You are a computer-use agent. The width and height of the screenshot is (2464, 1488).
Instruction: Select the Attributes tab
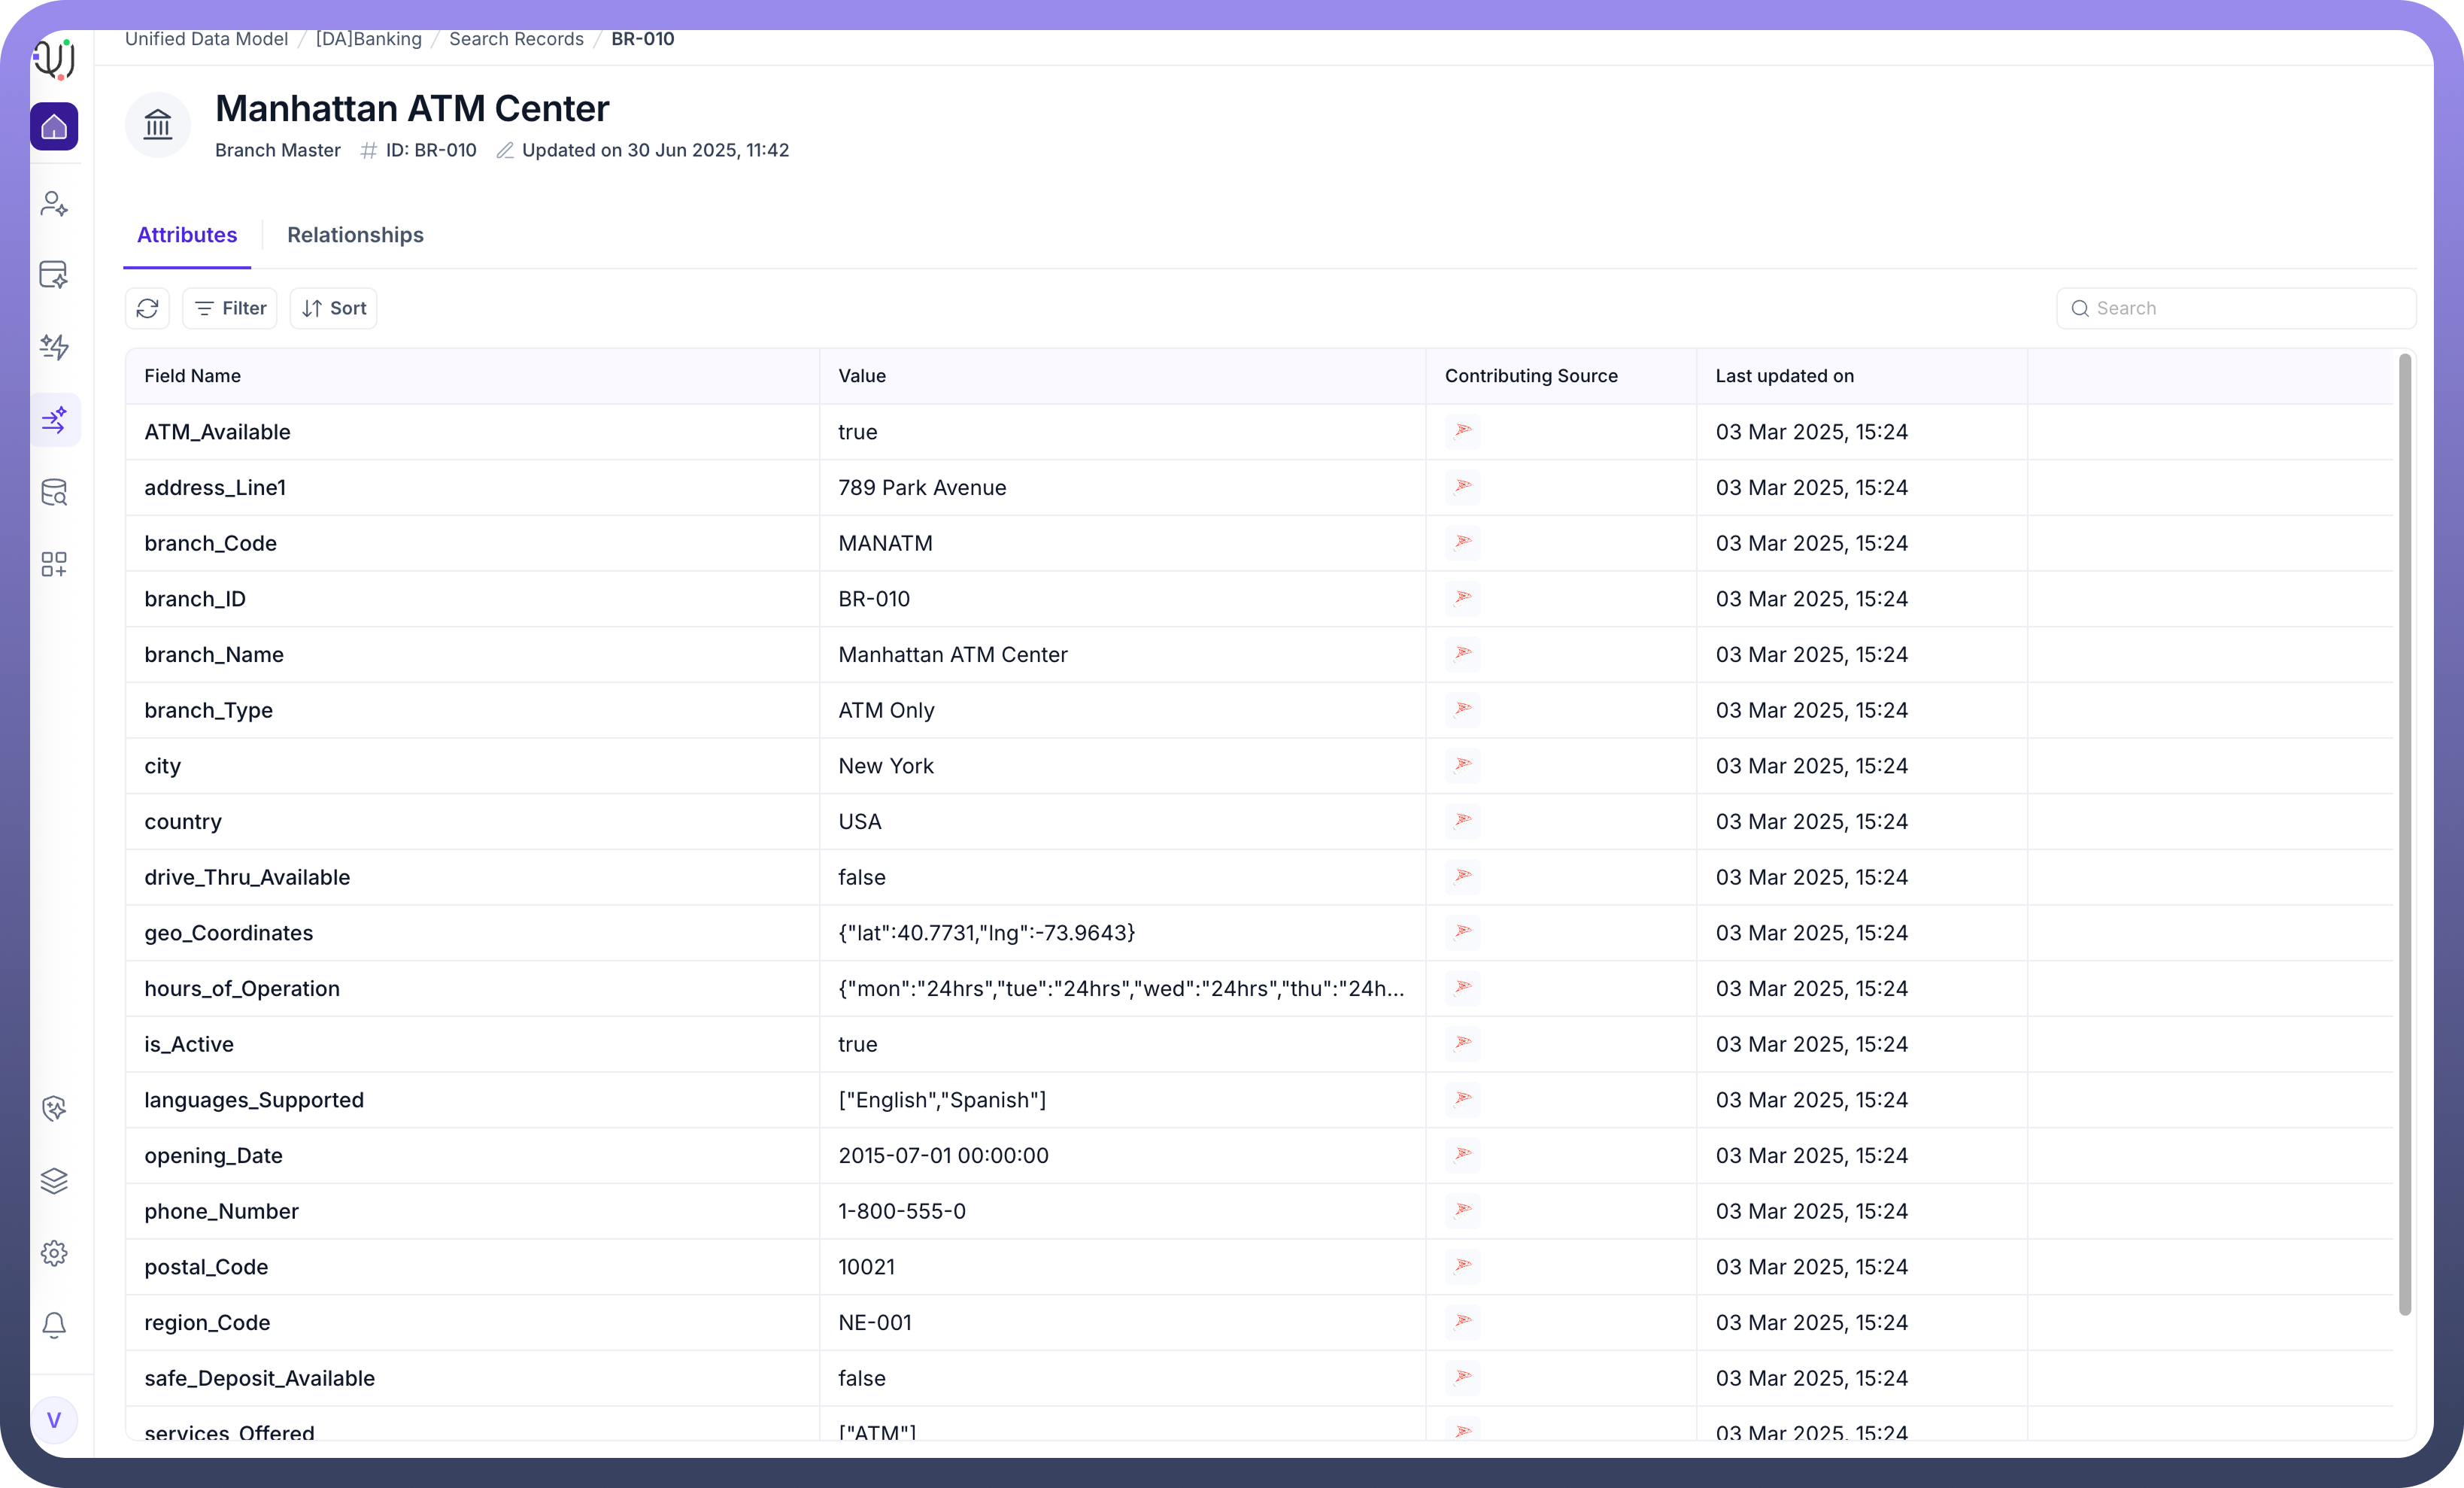point(187,235)
